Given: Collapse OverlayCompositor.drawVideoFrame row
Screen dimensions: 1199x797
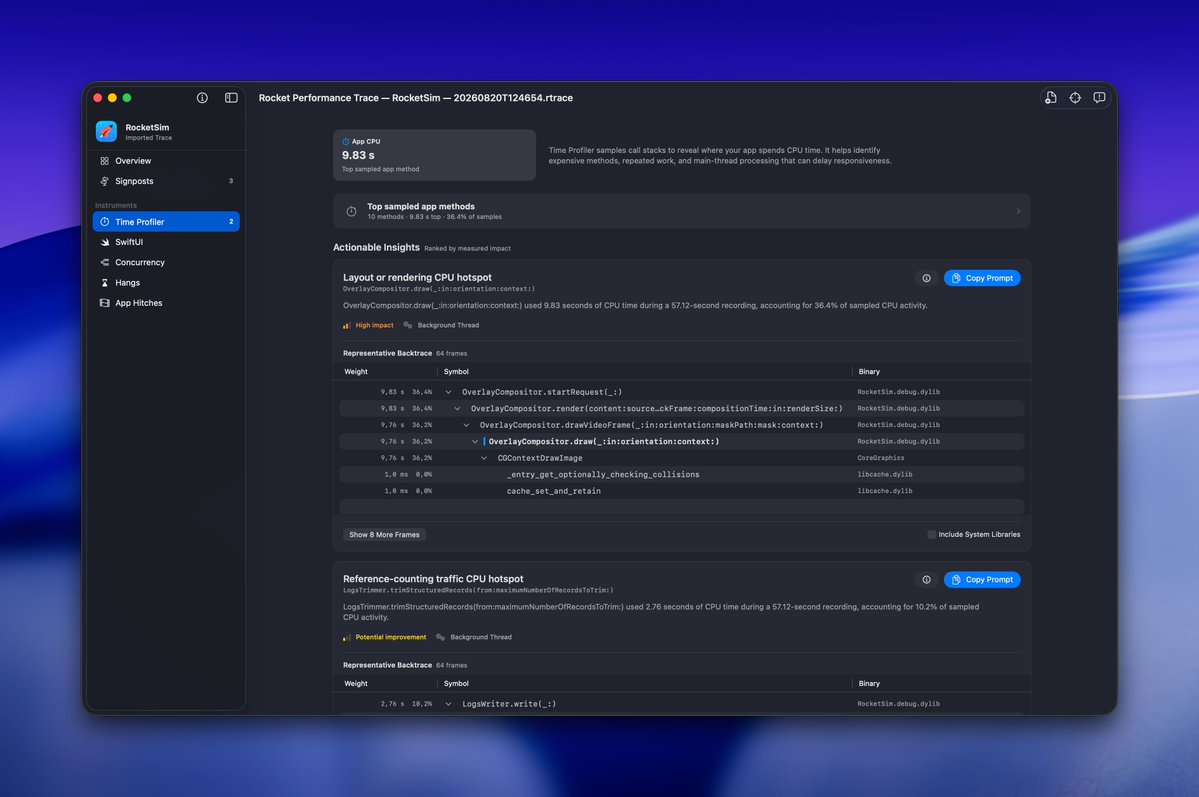Looking at the screenshot, I should [x=466, y=425].
